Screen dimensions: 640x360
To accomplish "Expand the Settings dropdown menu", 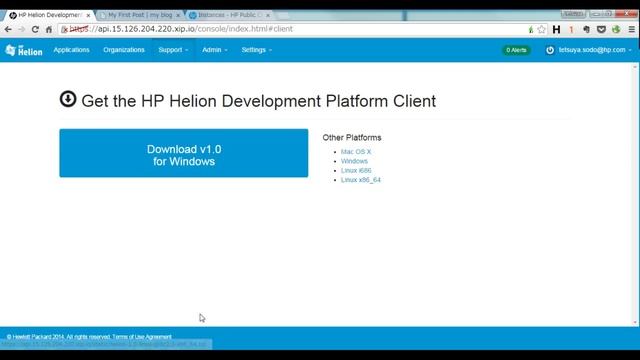I will click(257, 50).
